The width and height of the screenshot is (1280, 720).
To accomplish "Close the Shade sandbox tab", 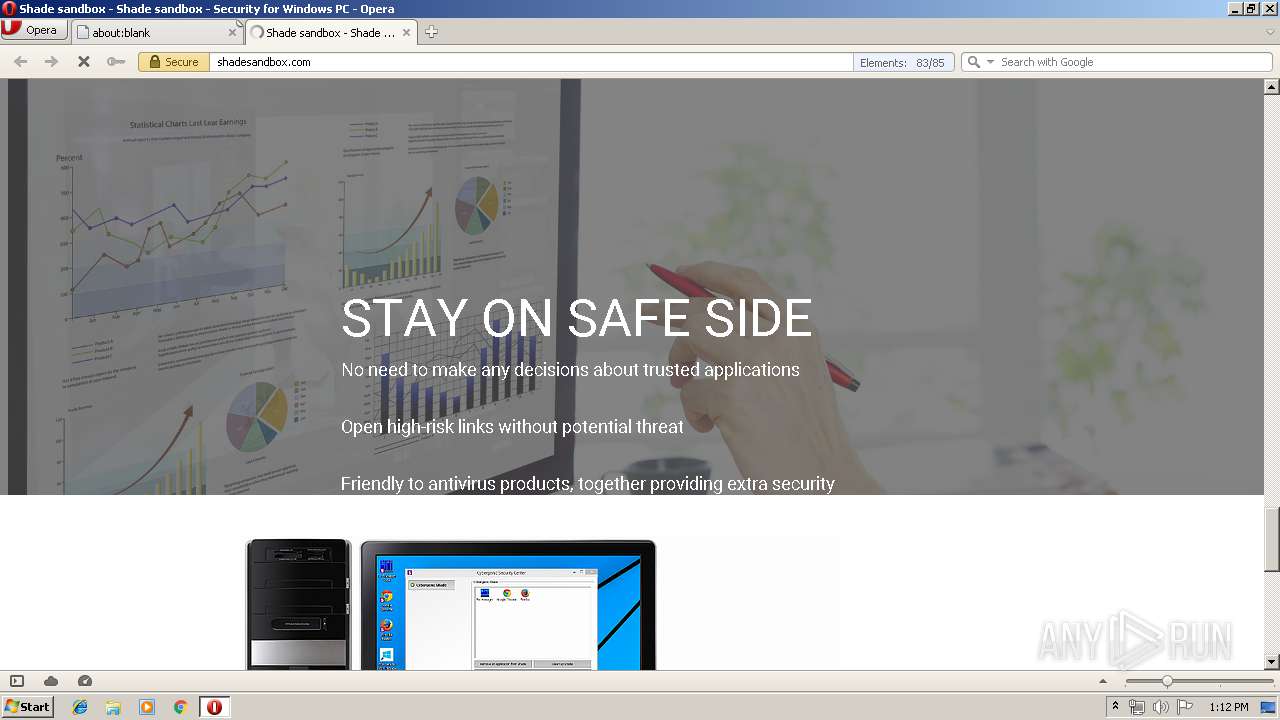I will click(407, 32).
